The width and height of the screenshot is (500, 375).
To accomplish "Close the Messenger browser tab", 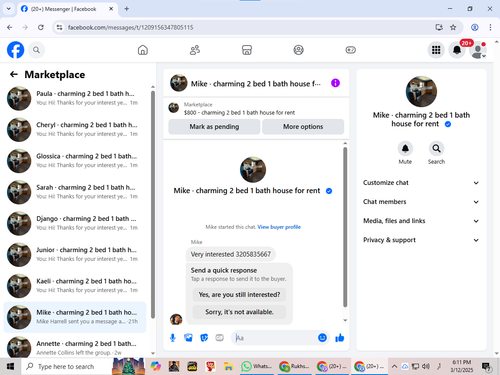I will (111, 9).
